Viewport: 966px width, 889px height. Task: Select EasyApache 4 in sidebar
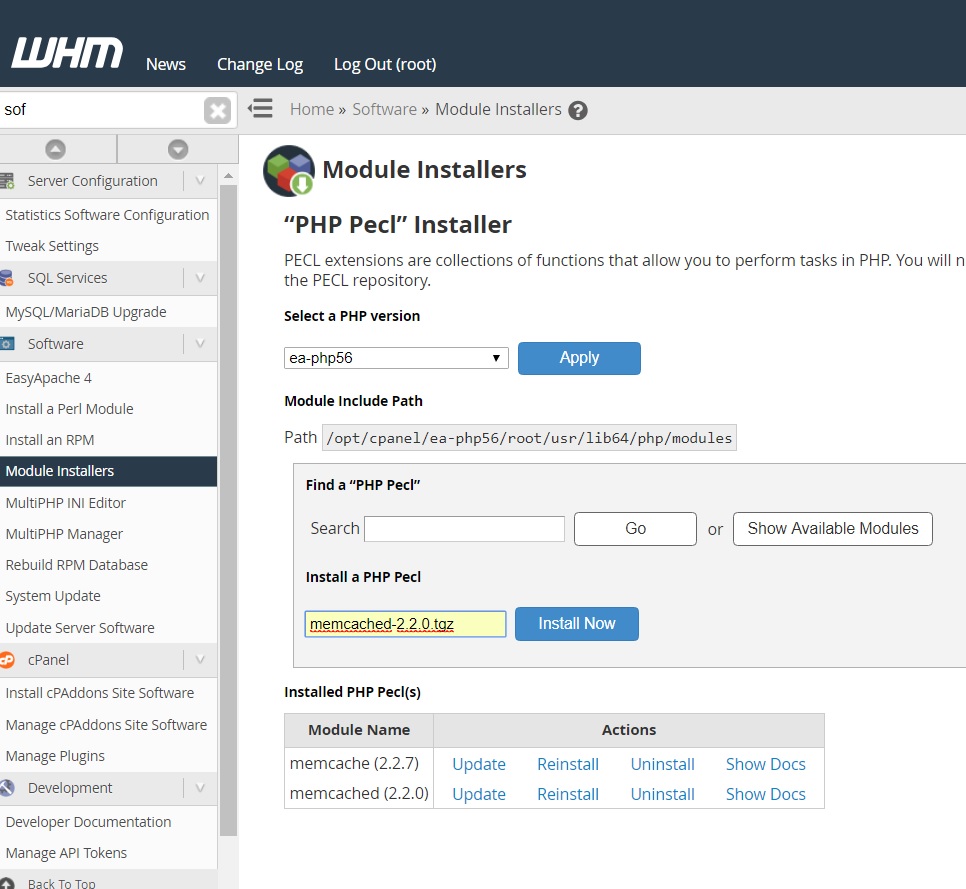pyautogui.click(x=49, y=378)
